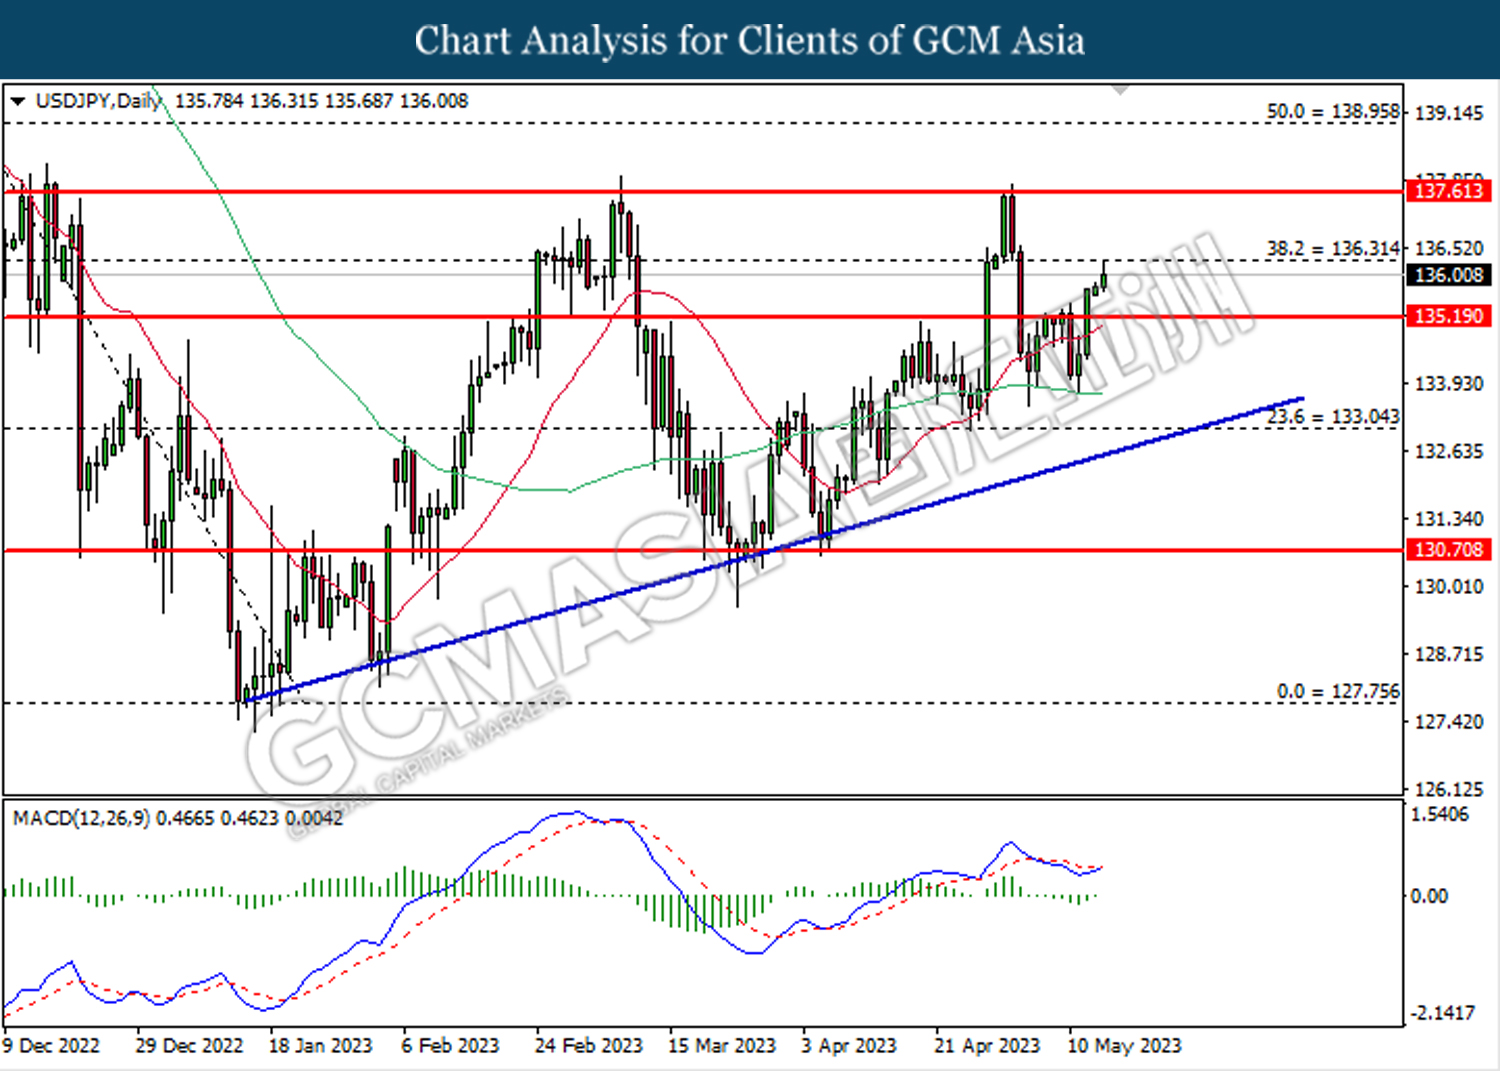Viewport: 1500px width, 1071px height.
Task: Click the 139.145 price axis value
Action: coord(1449,113)
